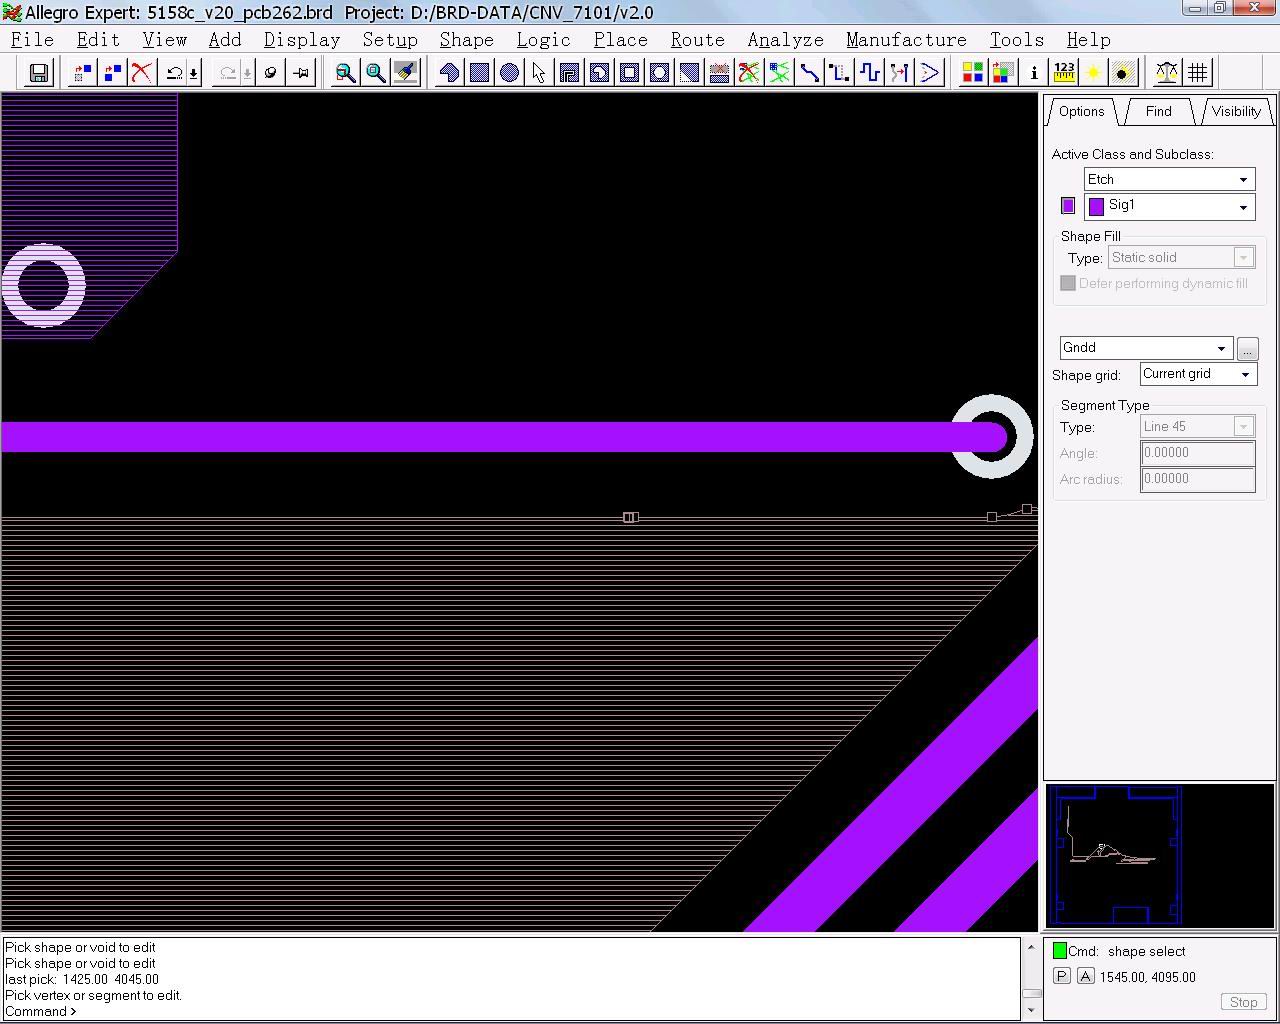Toggle the A absolute coordinates button
This screenshot has width=1280, height=1024.
1085,977
